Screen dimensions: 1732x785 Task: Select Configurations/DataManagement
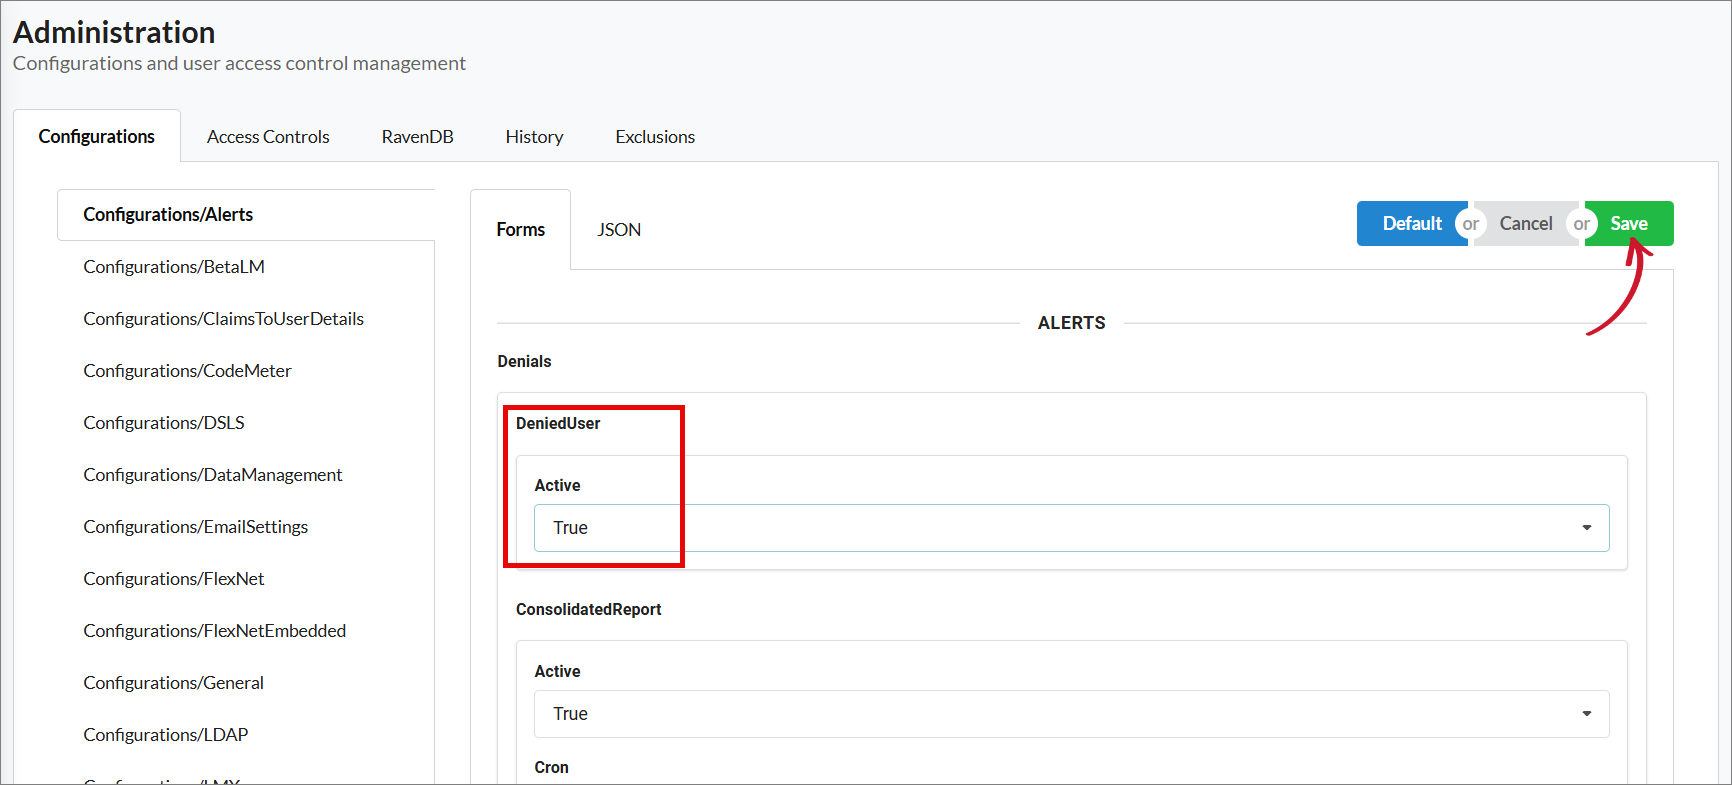[x=212, y=475]
